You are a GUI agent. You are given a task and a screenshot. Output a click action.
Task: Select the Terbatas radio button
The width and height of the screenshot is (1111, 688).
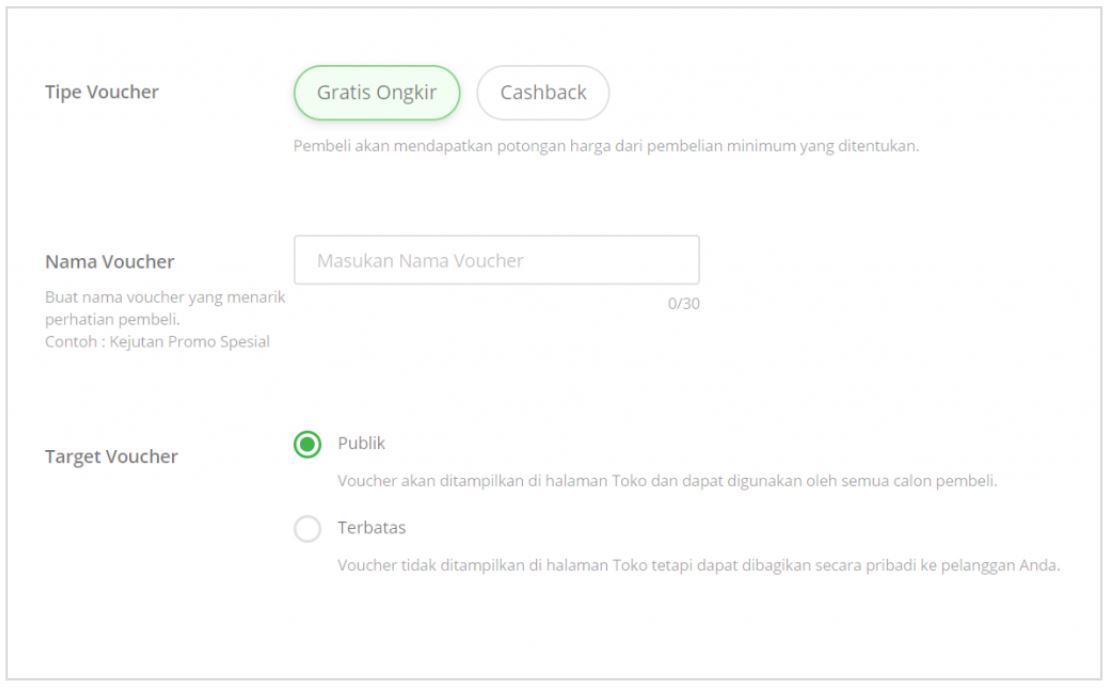tap(308, 529)
